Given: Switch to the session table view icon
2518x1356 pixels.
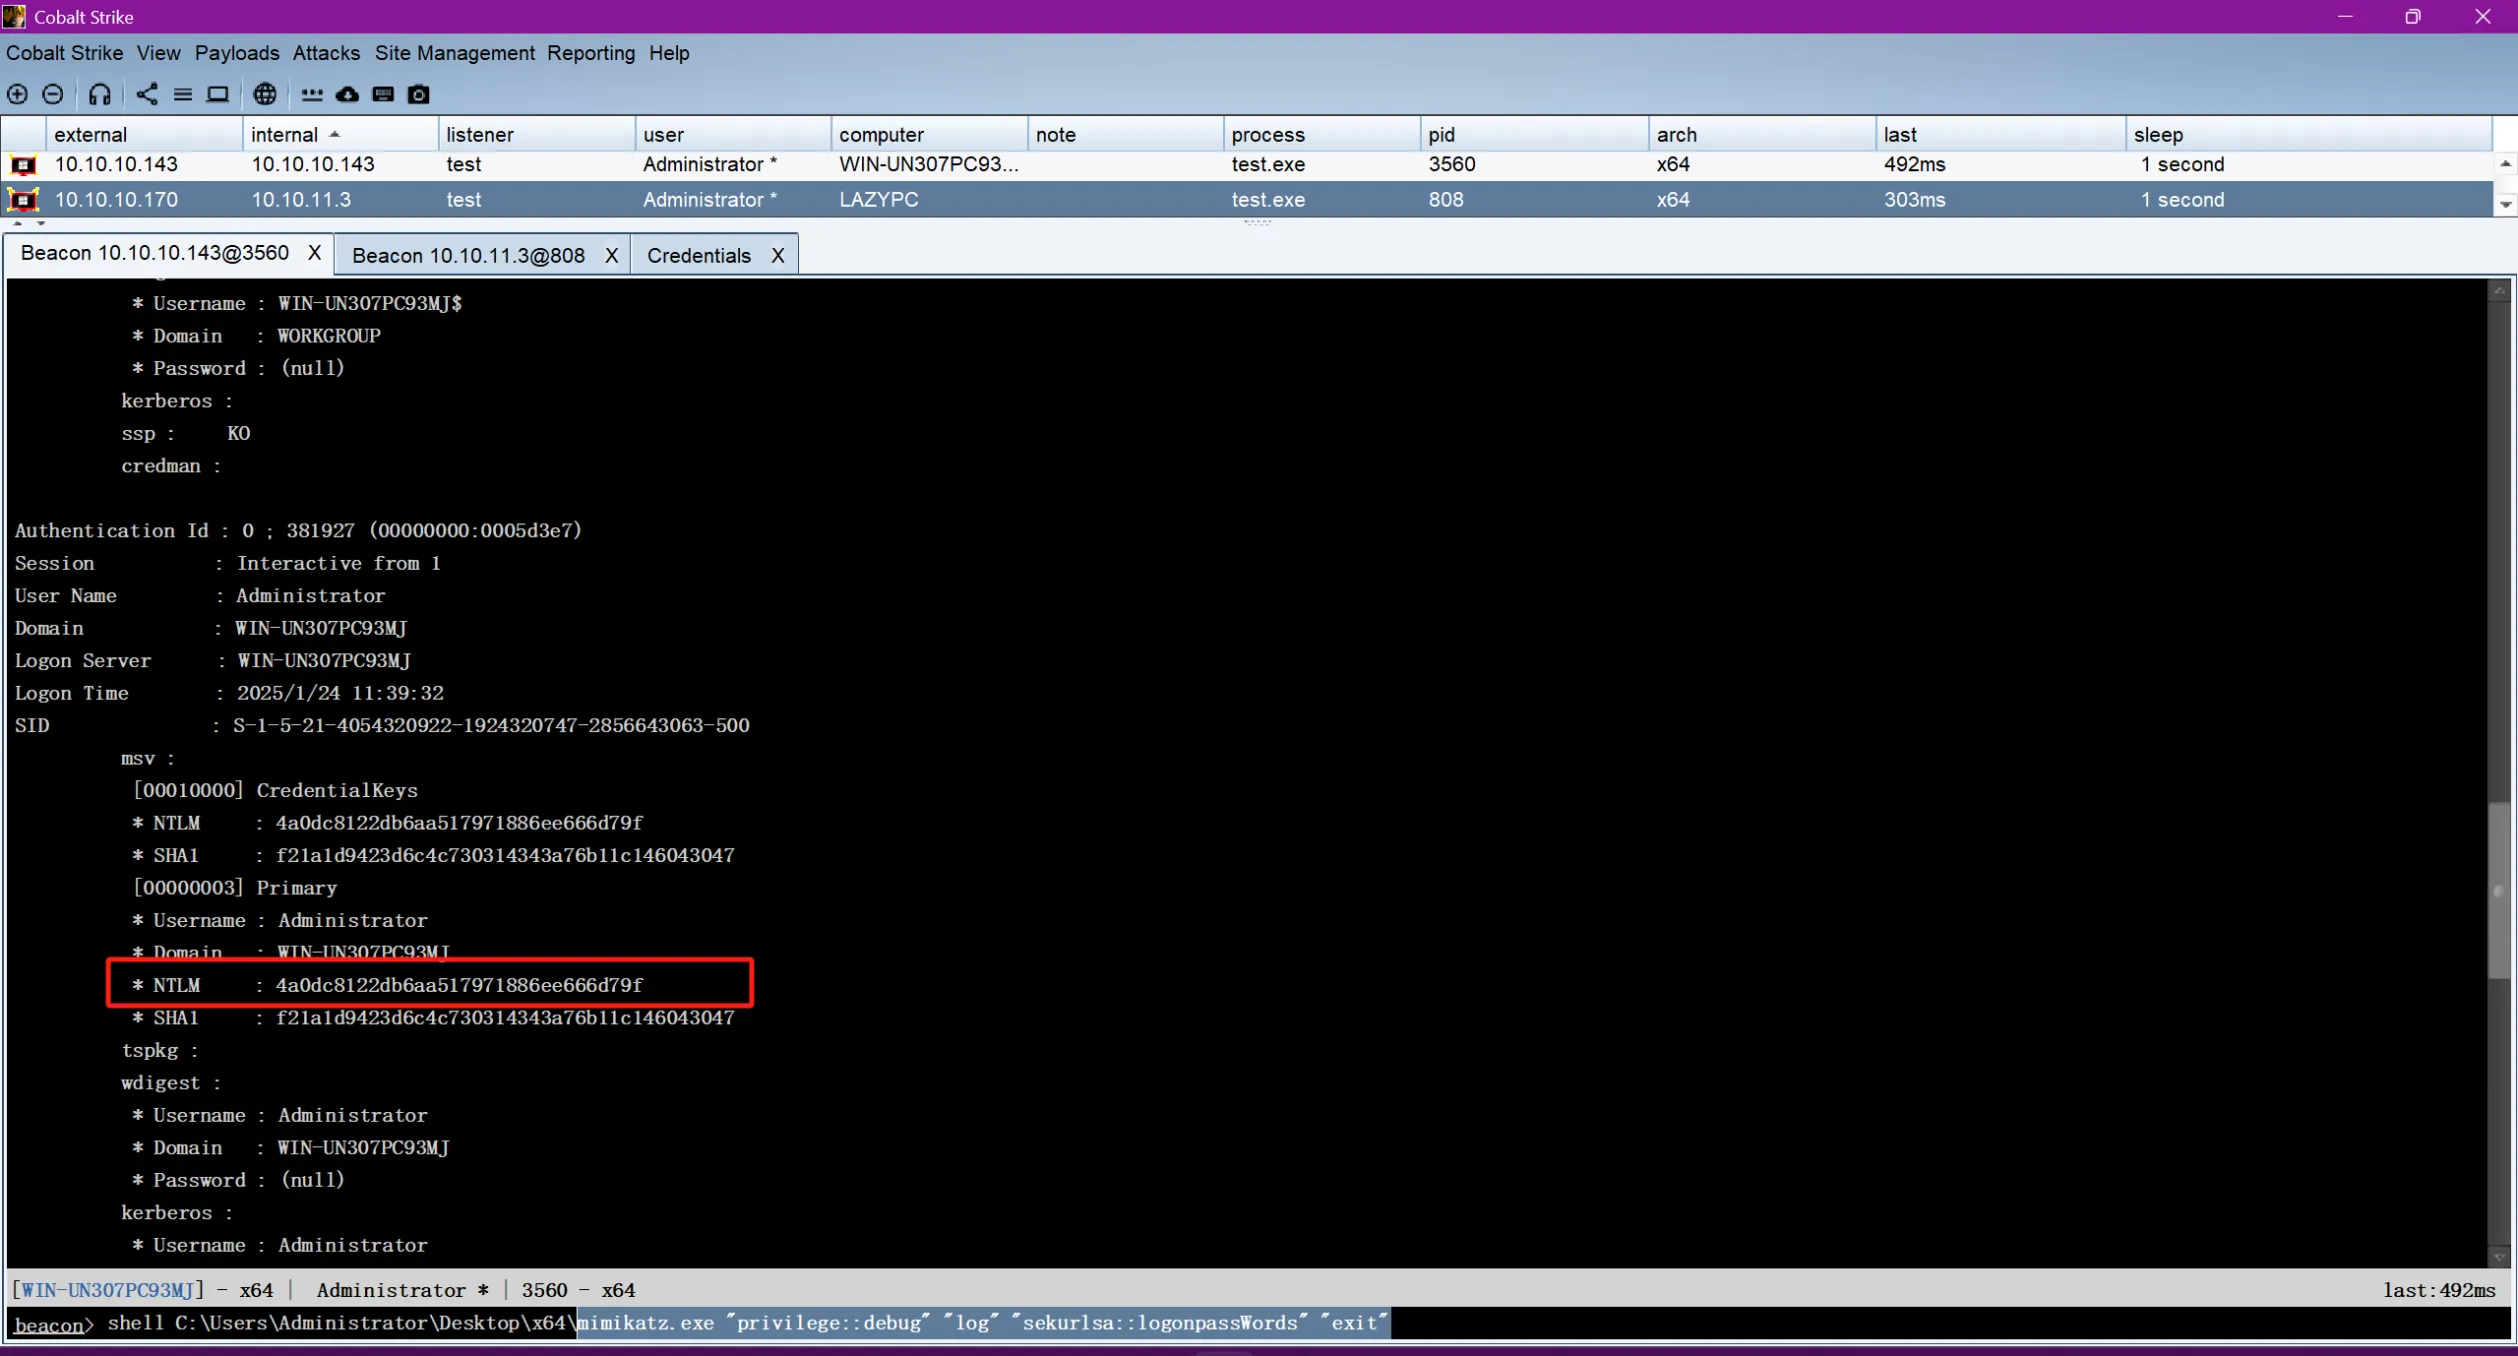Looking at the screenshot, I should click(x=182, y=94).
